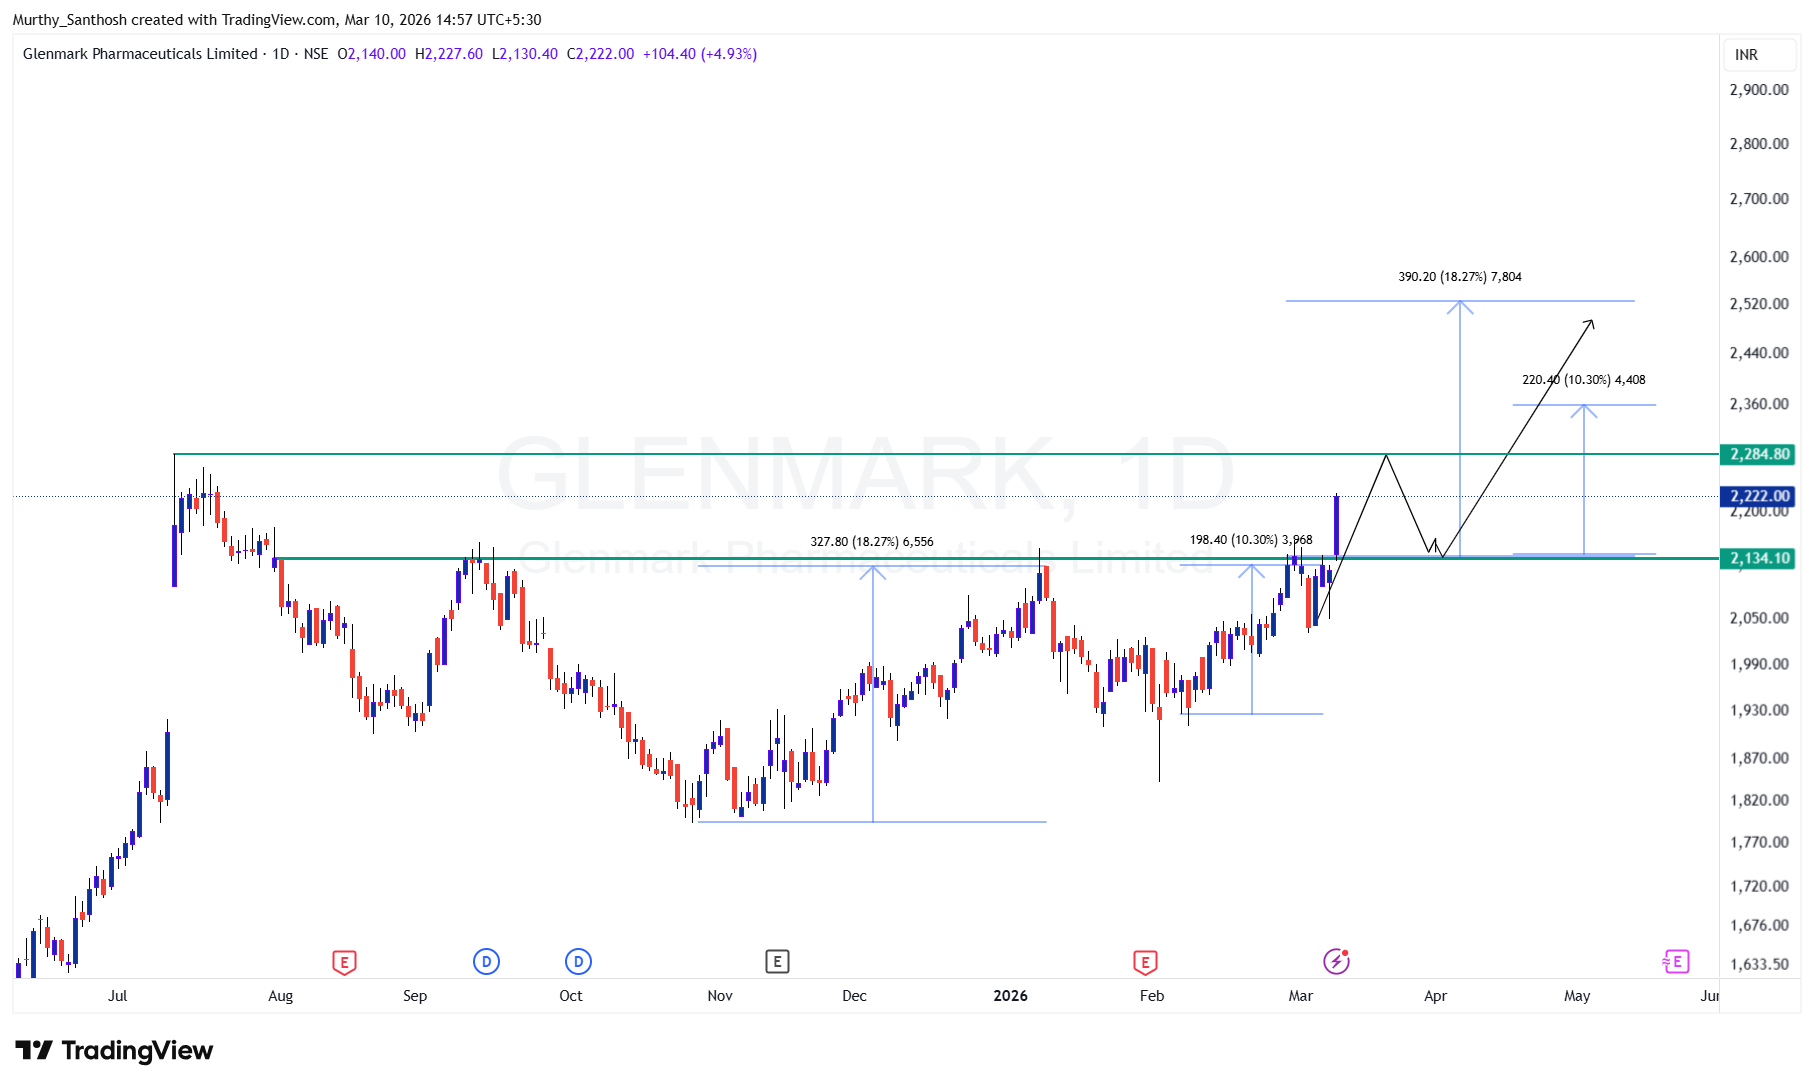Click the +104.40 (+4.93%) change text

(x=700, y=54)
